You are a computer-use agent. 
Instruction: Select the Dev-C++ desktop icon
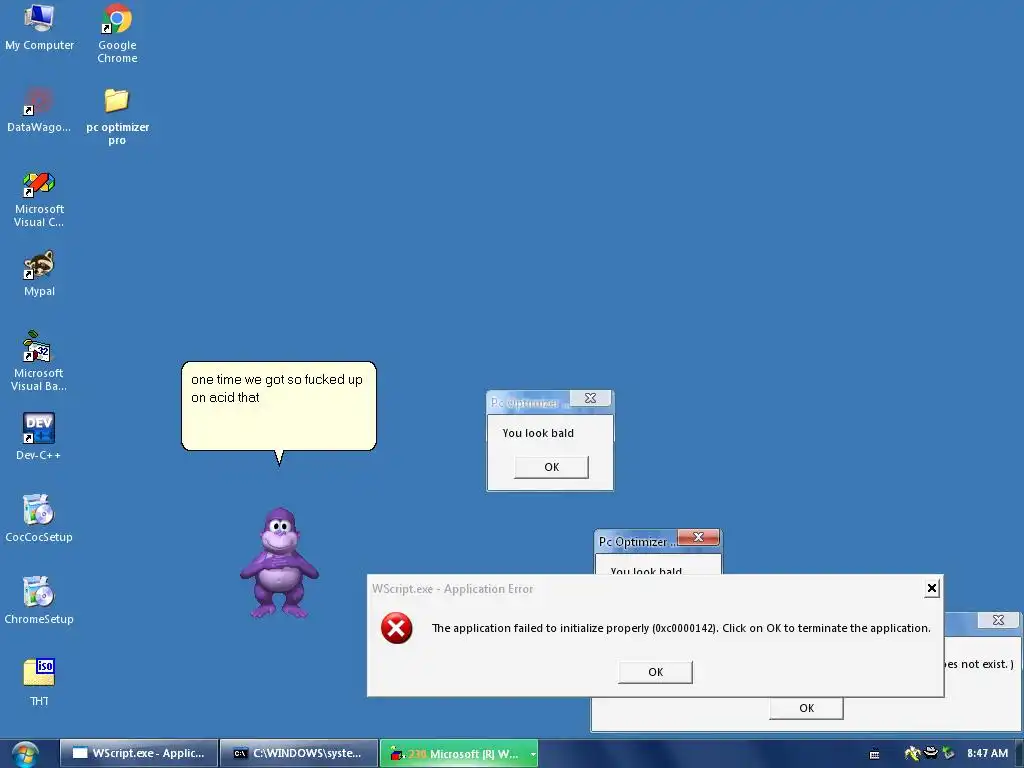click(39, 436)
